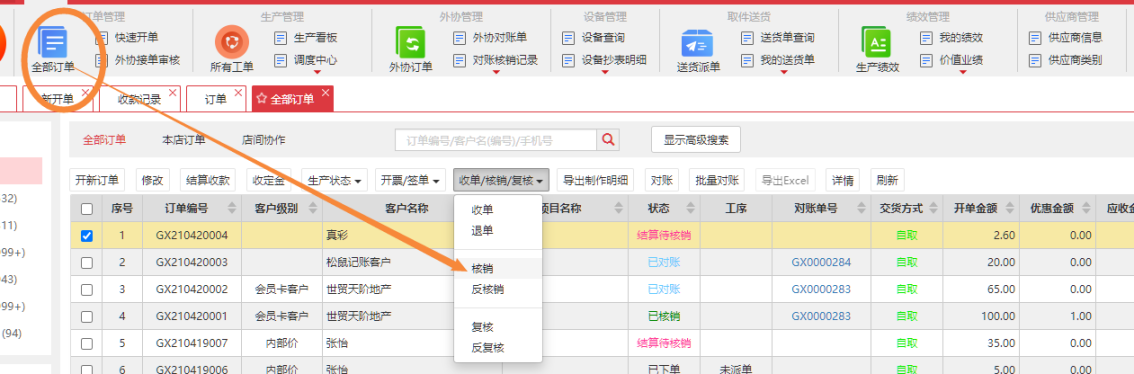Check row GX210419006 checkbox
Screen dimensions: 1134x374
(87, 369)
